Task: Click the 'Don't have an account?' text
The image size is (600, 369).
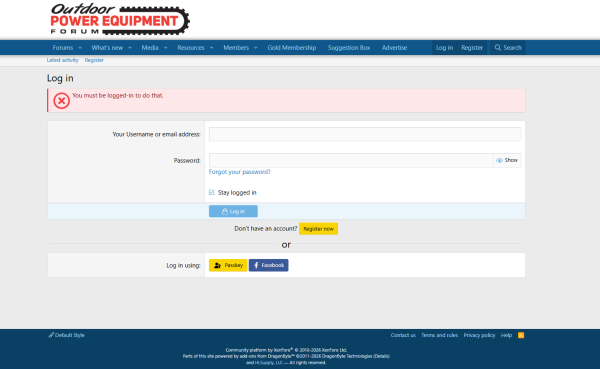Action: (266, 229)
